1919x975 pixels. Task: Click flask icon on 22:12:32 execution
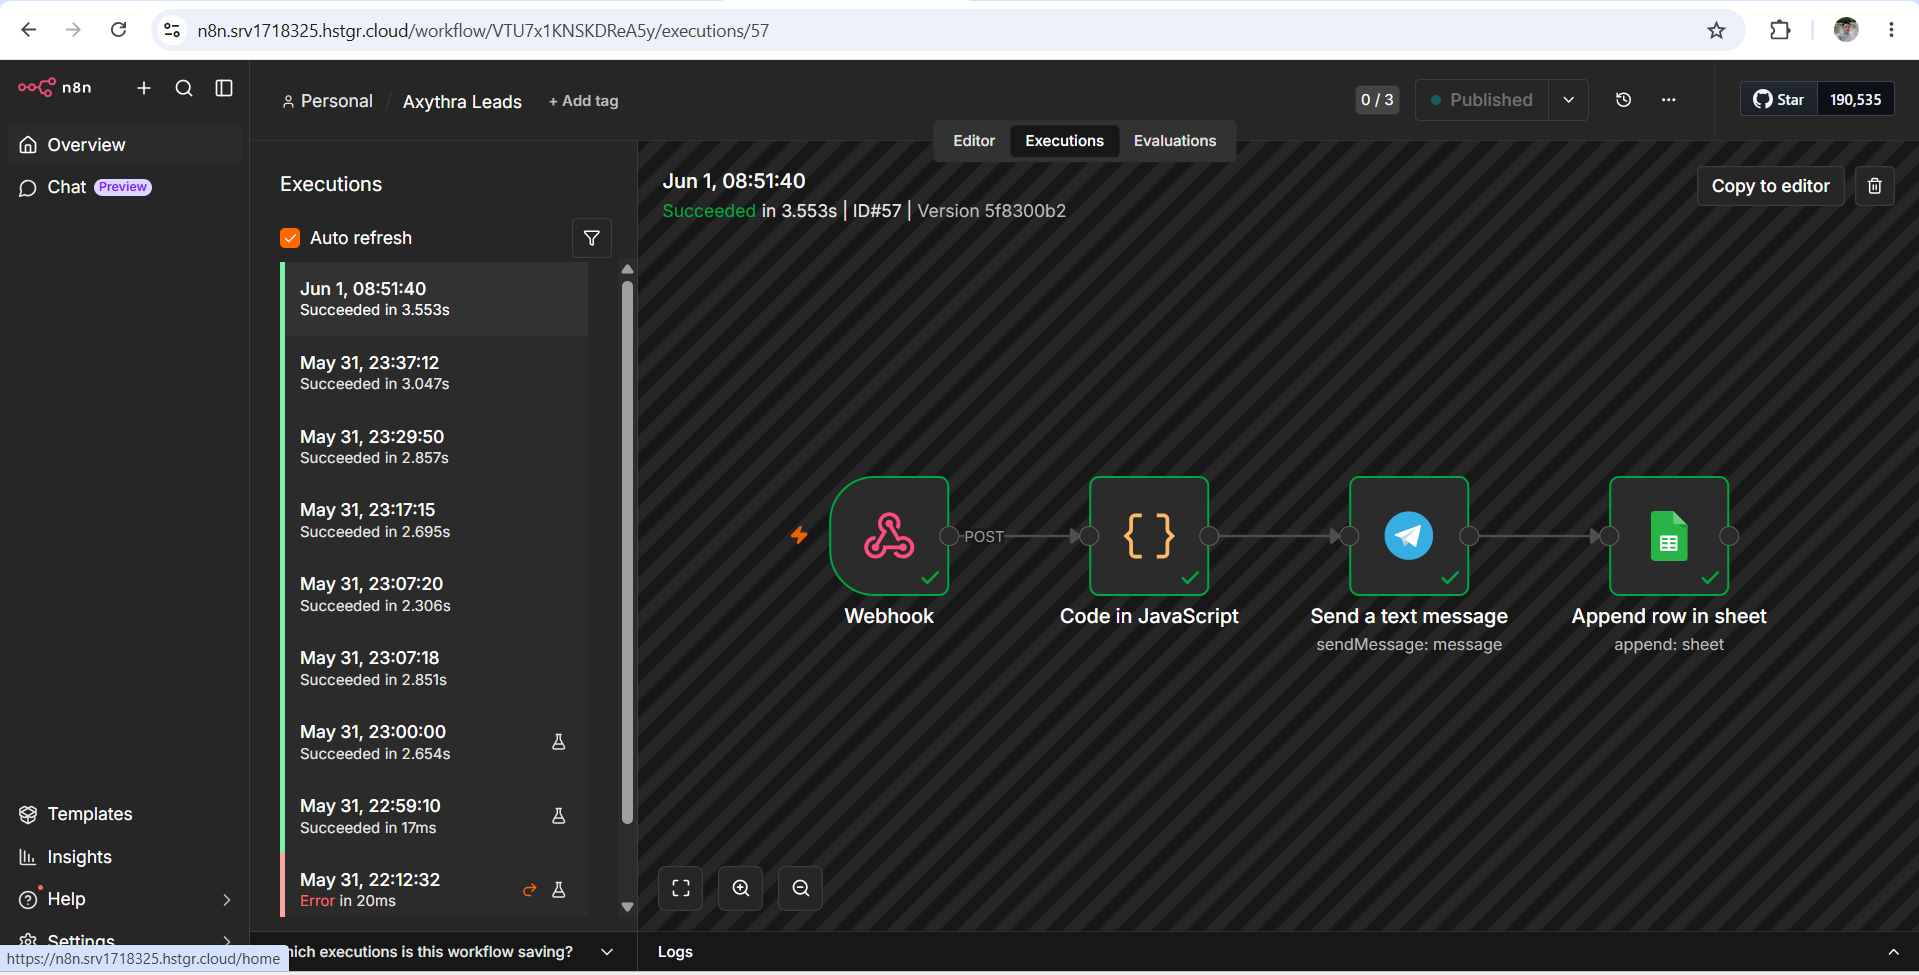(559, 890)
